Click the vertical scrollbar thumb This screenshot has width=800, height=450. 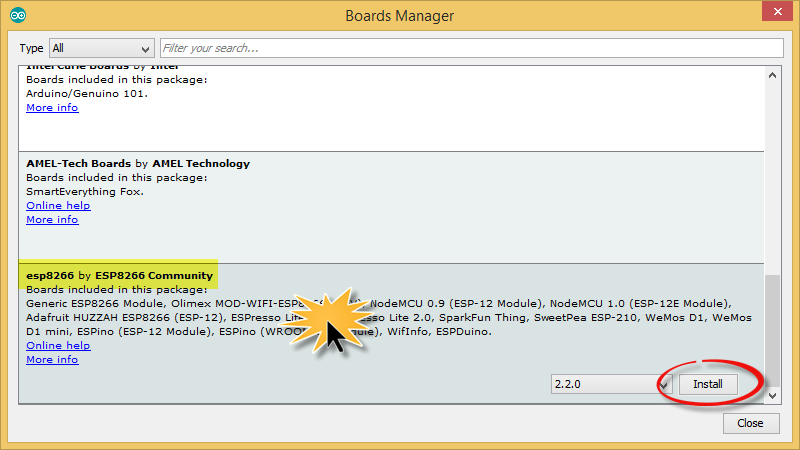[x=772, y=331]
